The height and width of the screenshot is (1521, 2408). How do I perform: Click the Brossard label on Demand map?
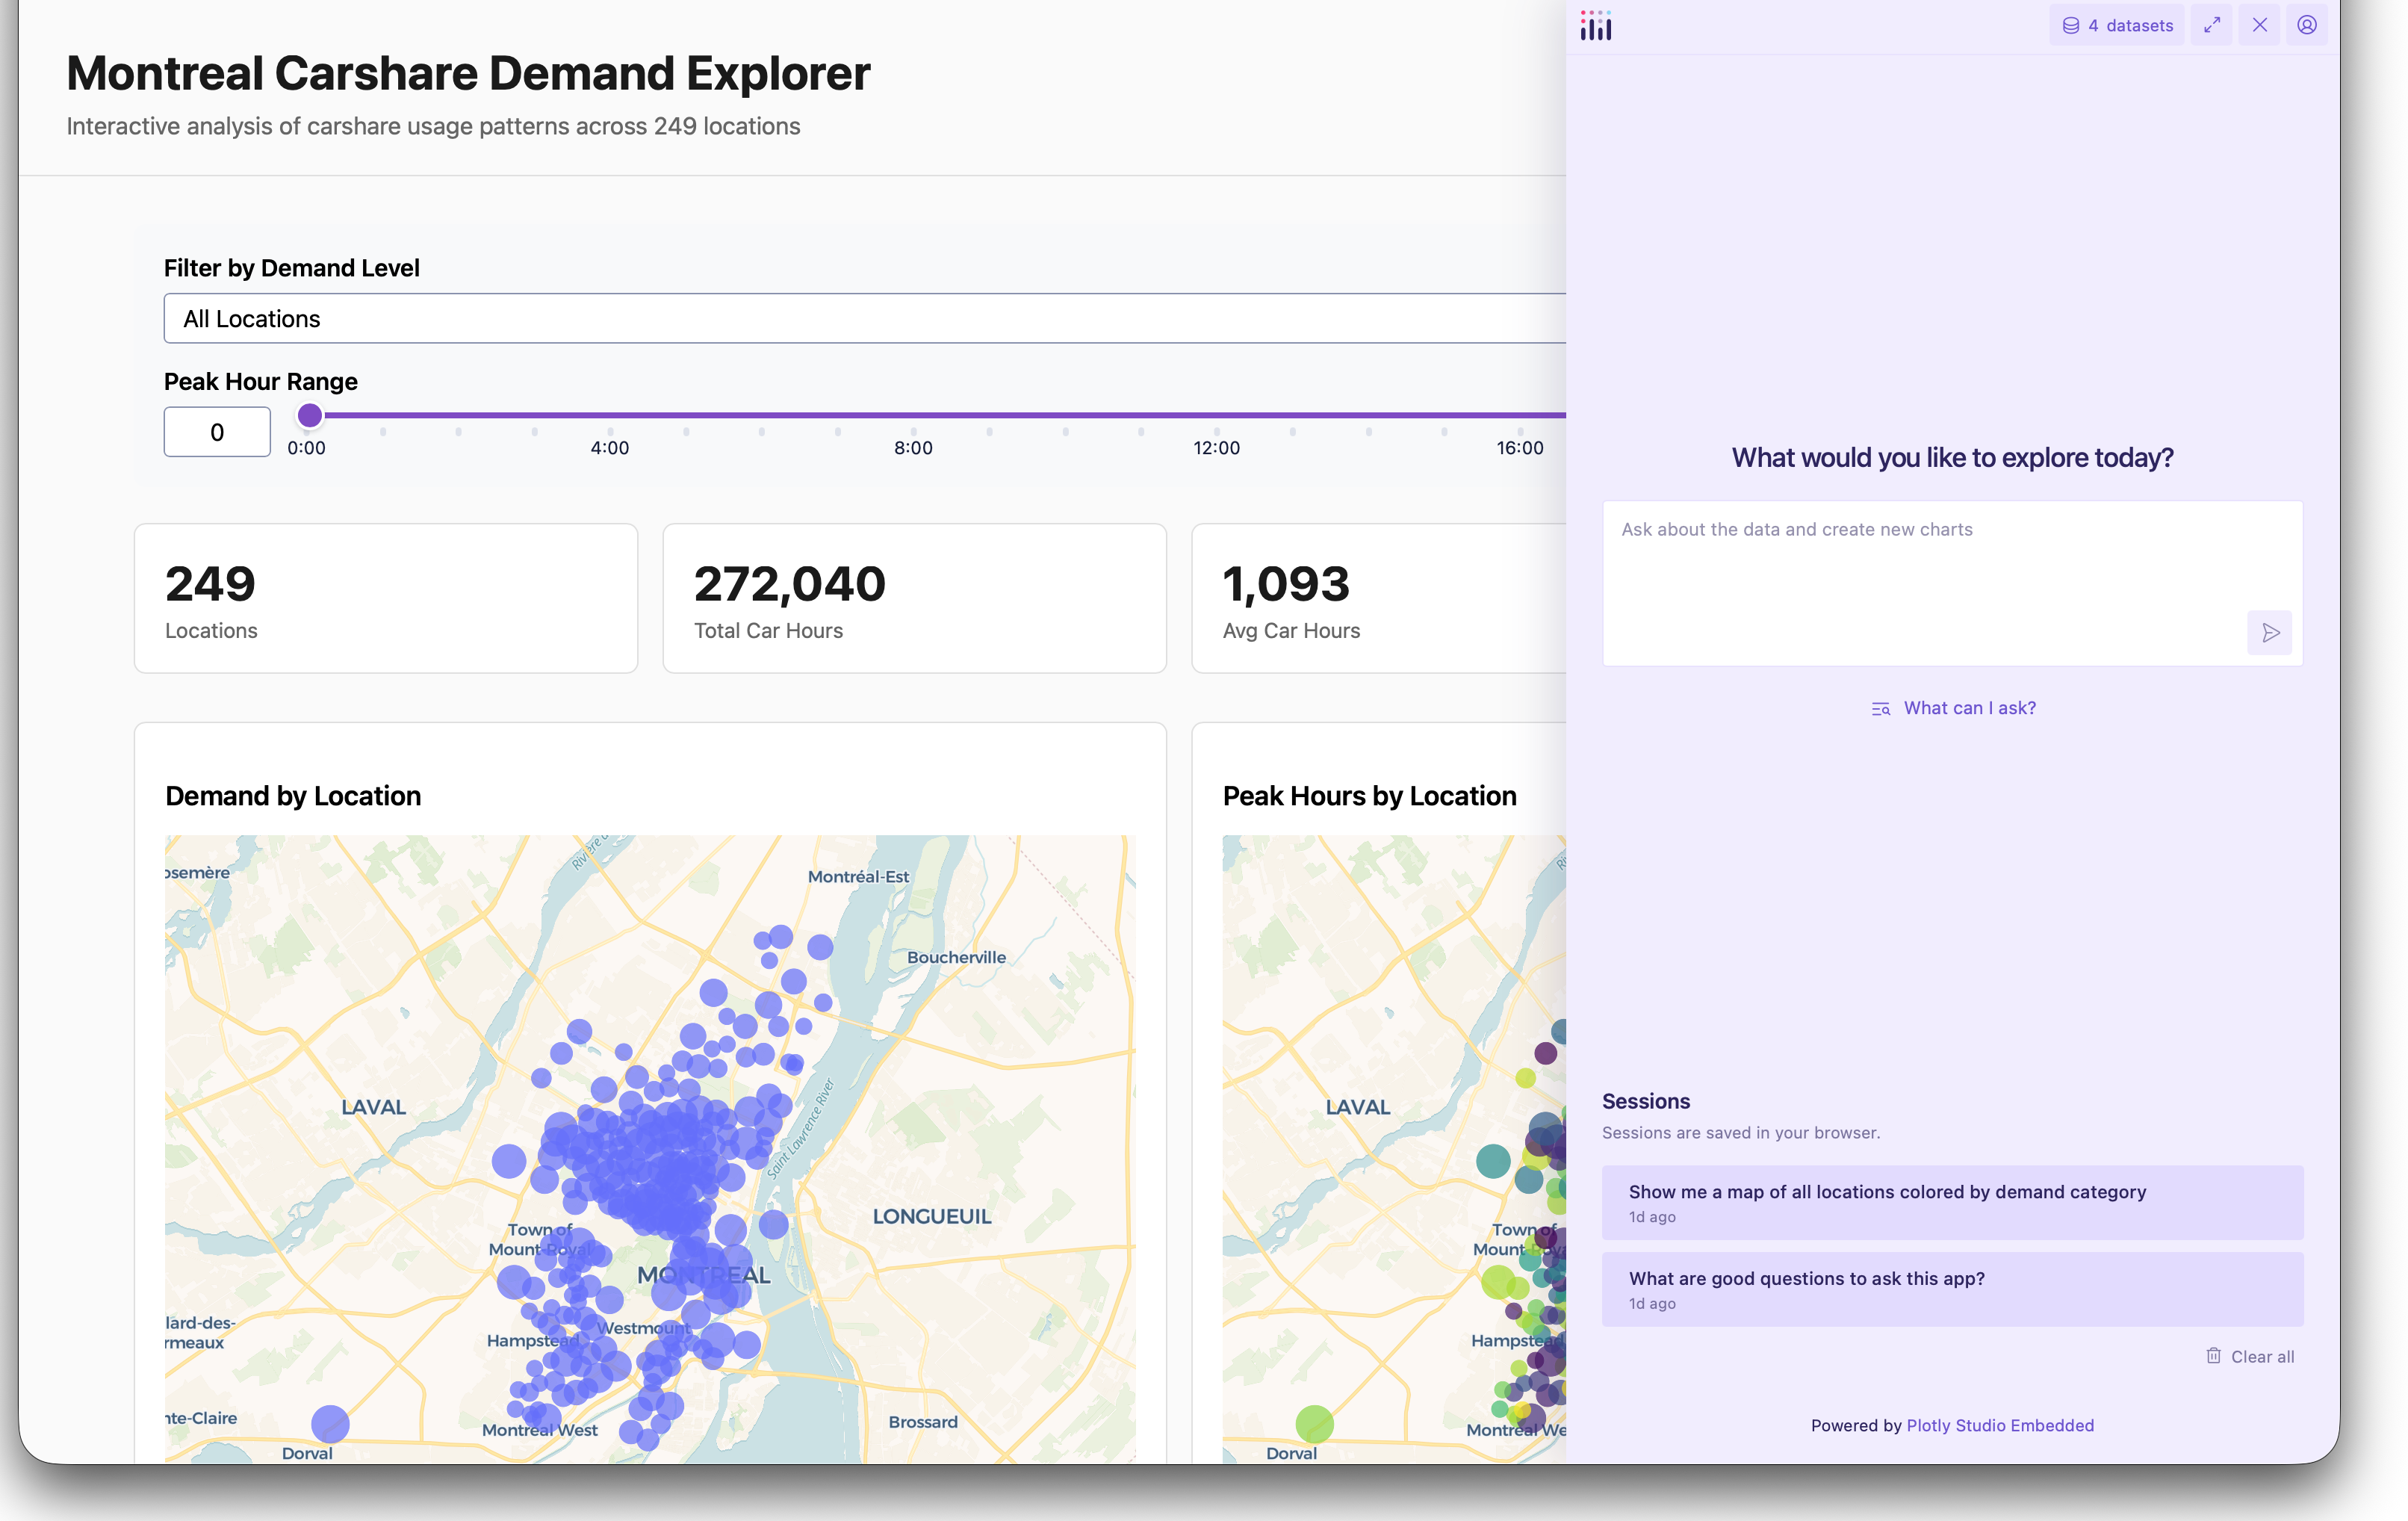click(923, 1422)
